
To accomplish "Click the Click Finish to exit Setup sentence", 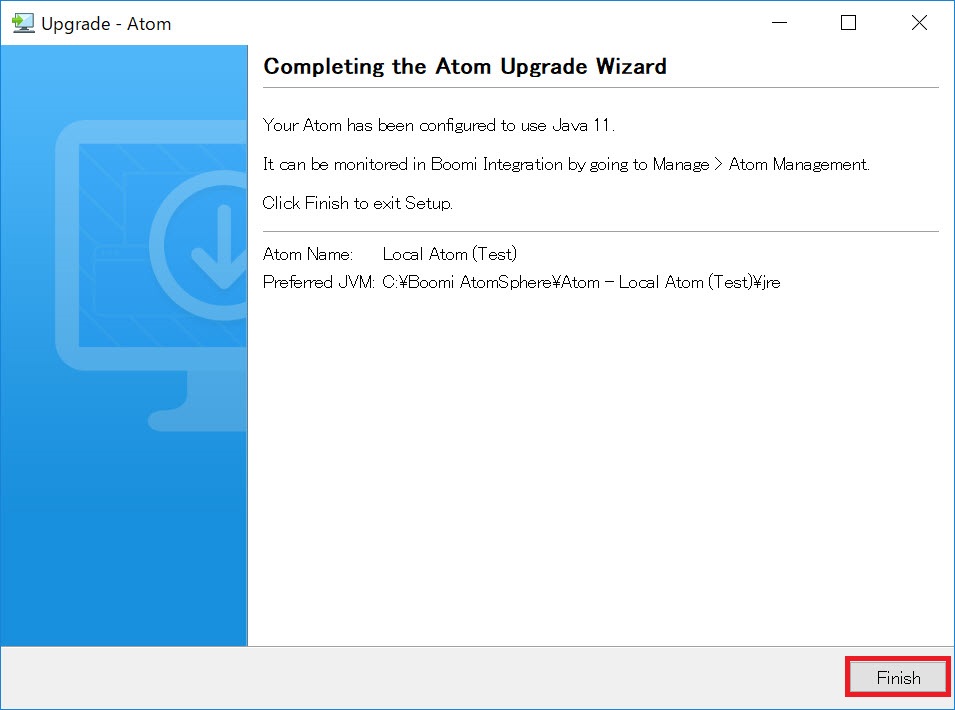I will 361,203.
